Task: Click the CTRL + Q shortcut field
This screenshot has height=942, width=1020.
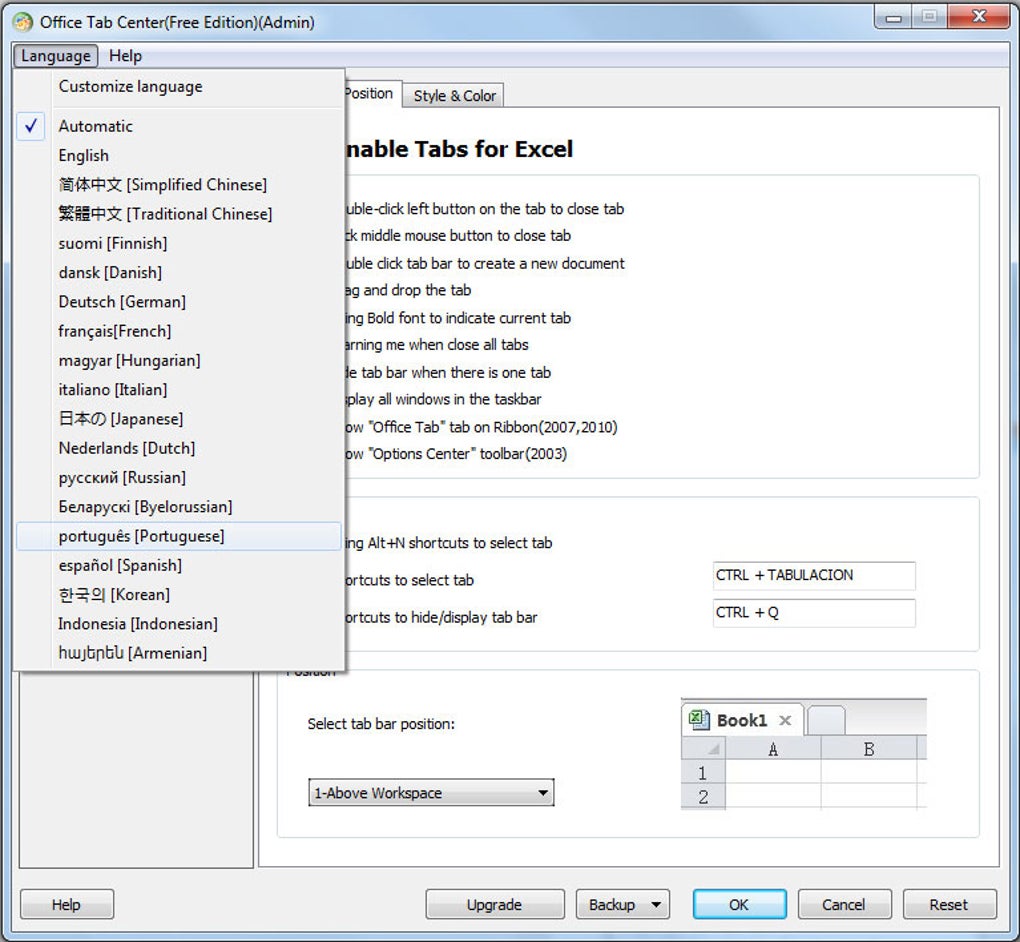Action: click(814, 613)
